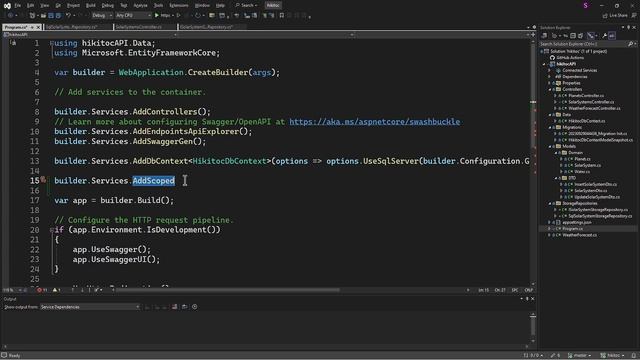Collapse the Migrations folder
Image resolution: width=640 pixels, height=360 pixels.
[x=550, y=127]
